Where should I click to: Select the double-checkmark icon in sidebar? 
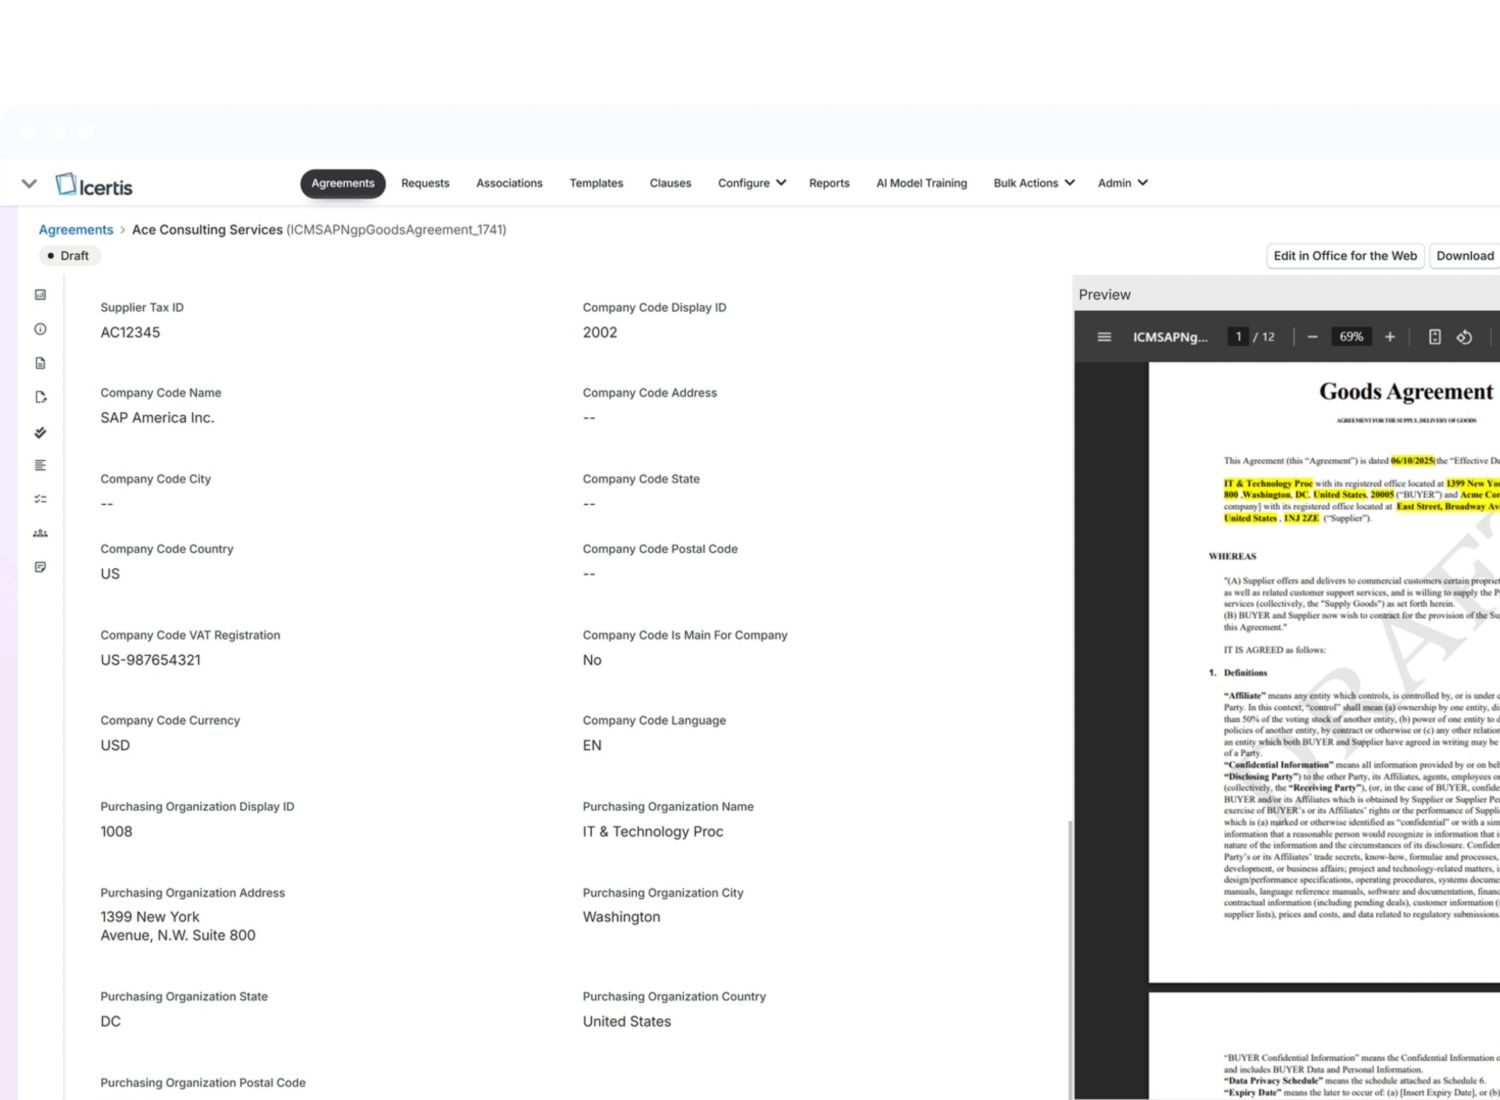[40, 432]
